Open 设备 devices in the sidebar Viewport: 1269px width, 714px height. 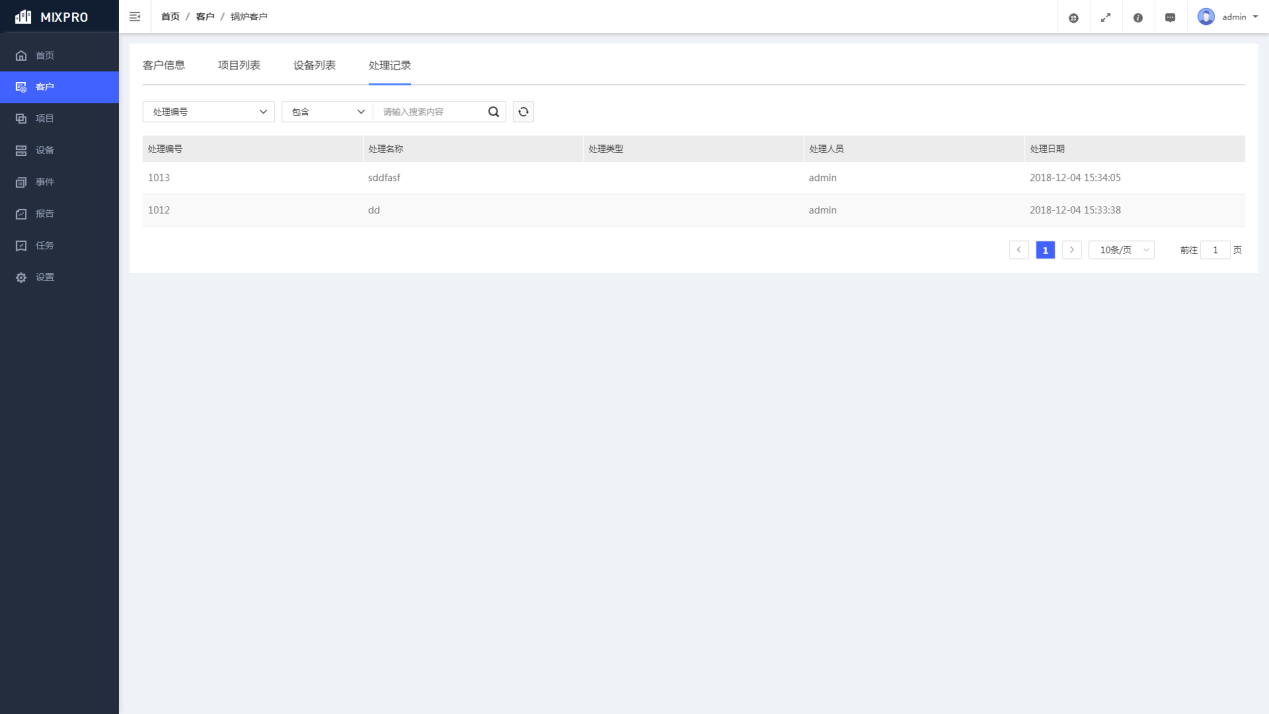pos(45,150)
